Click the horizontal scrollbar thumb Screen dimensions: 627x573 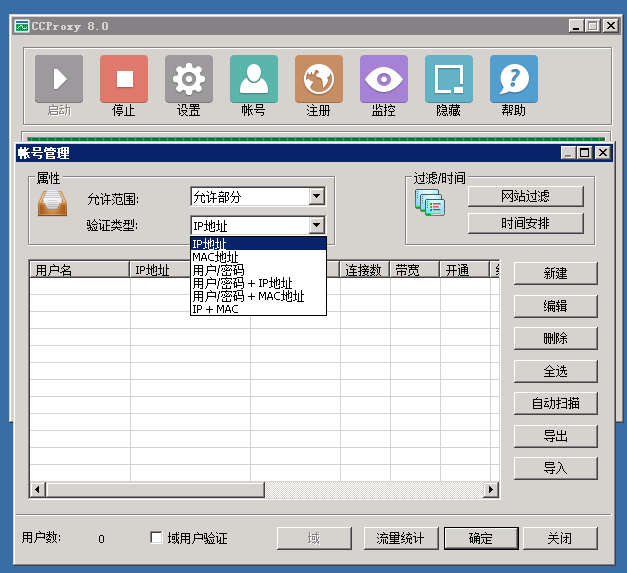(155, 489)
